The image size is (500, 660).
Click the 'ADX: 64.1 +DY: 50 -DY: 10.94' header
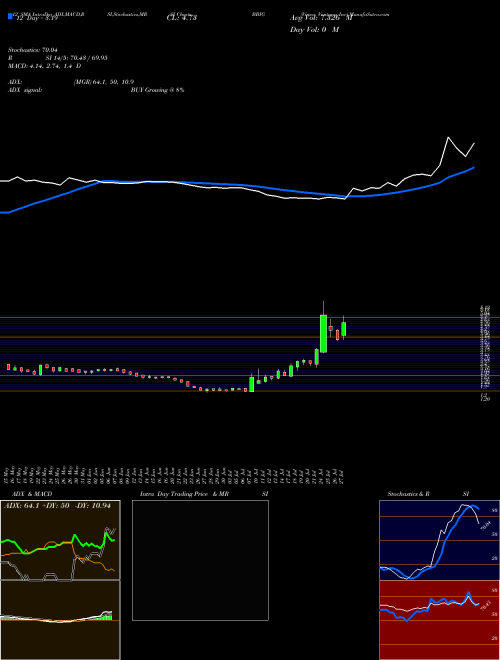coord(57,506)
